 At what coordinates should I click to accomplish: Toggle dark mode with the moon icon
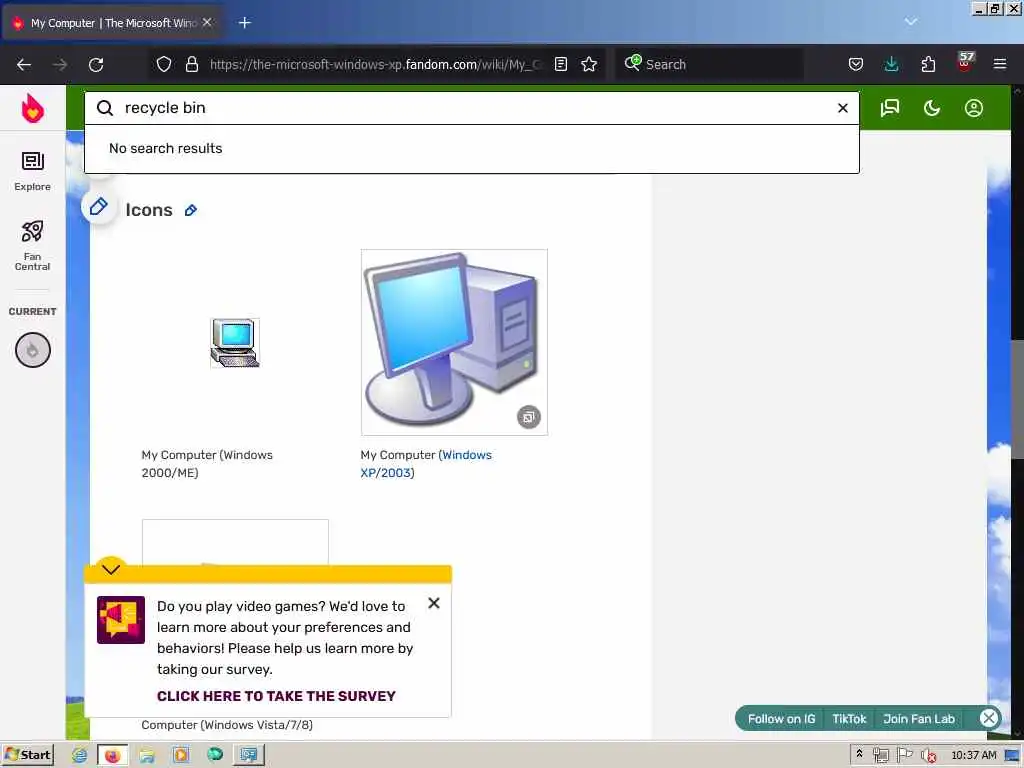point(932,108)
